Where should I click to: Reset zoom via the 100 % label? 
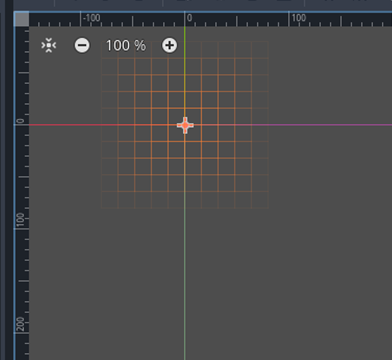[126, 45]
